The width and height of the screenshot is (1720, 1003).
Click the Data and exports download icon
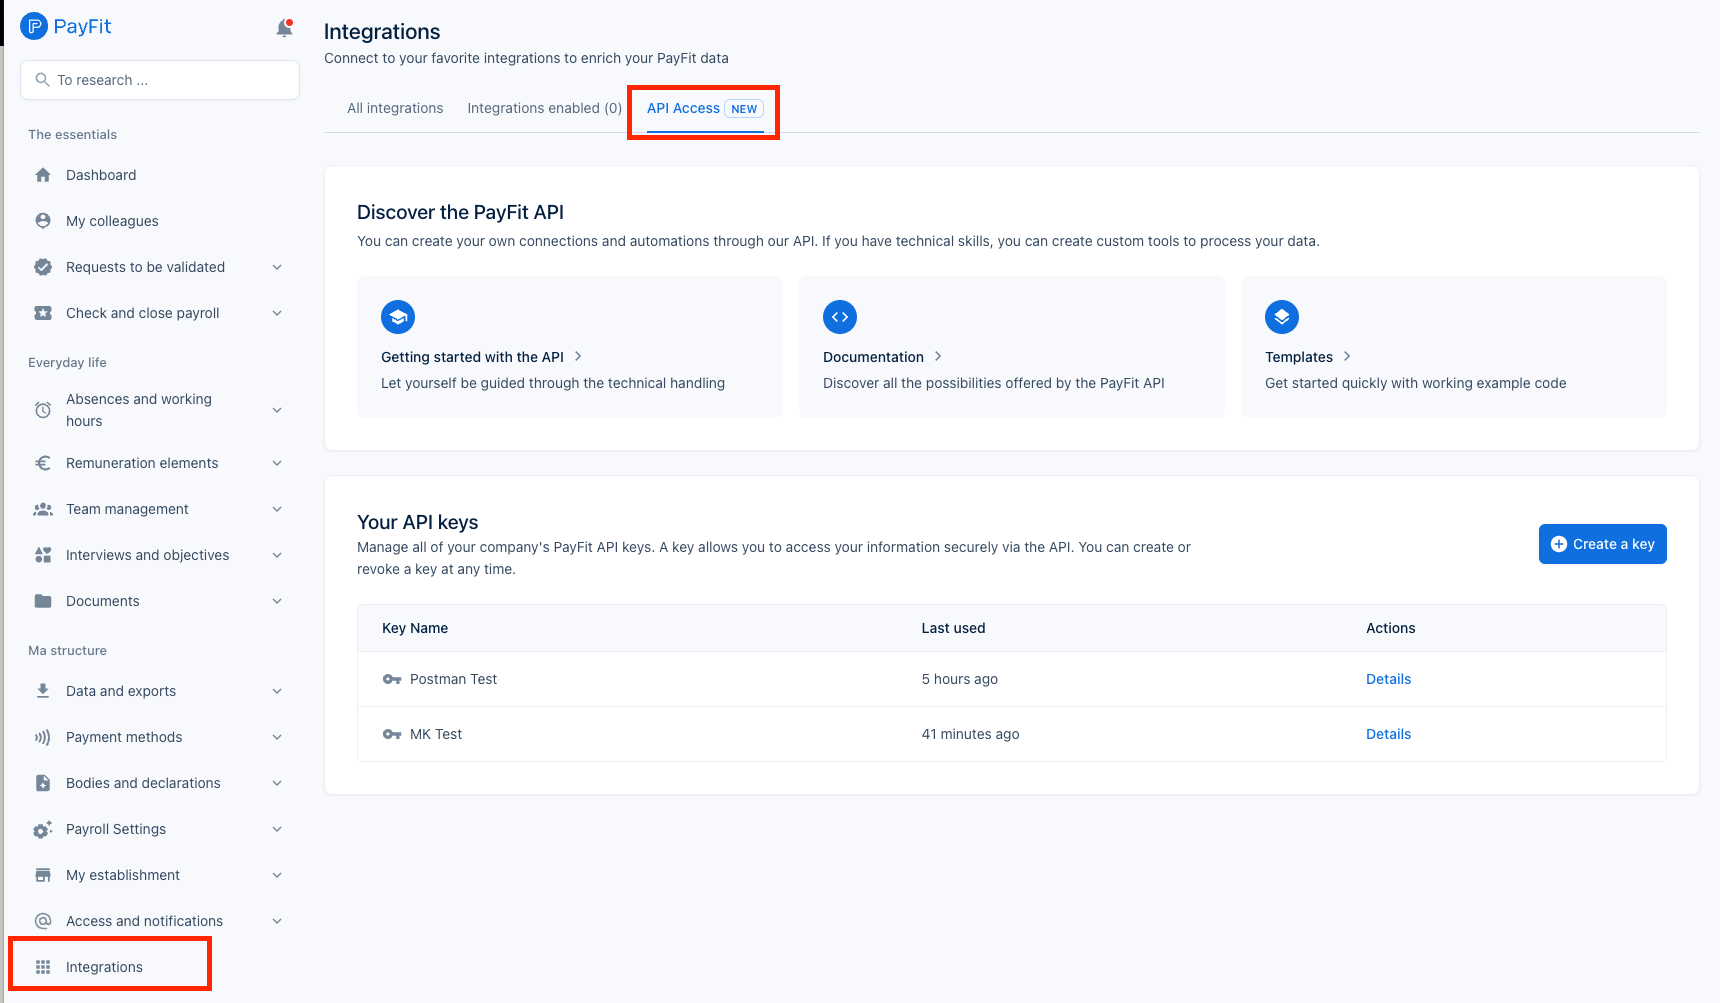[x=43, y=691]
